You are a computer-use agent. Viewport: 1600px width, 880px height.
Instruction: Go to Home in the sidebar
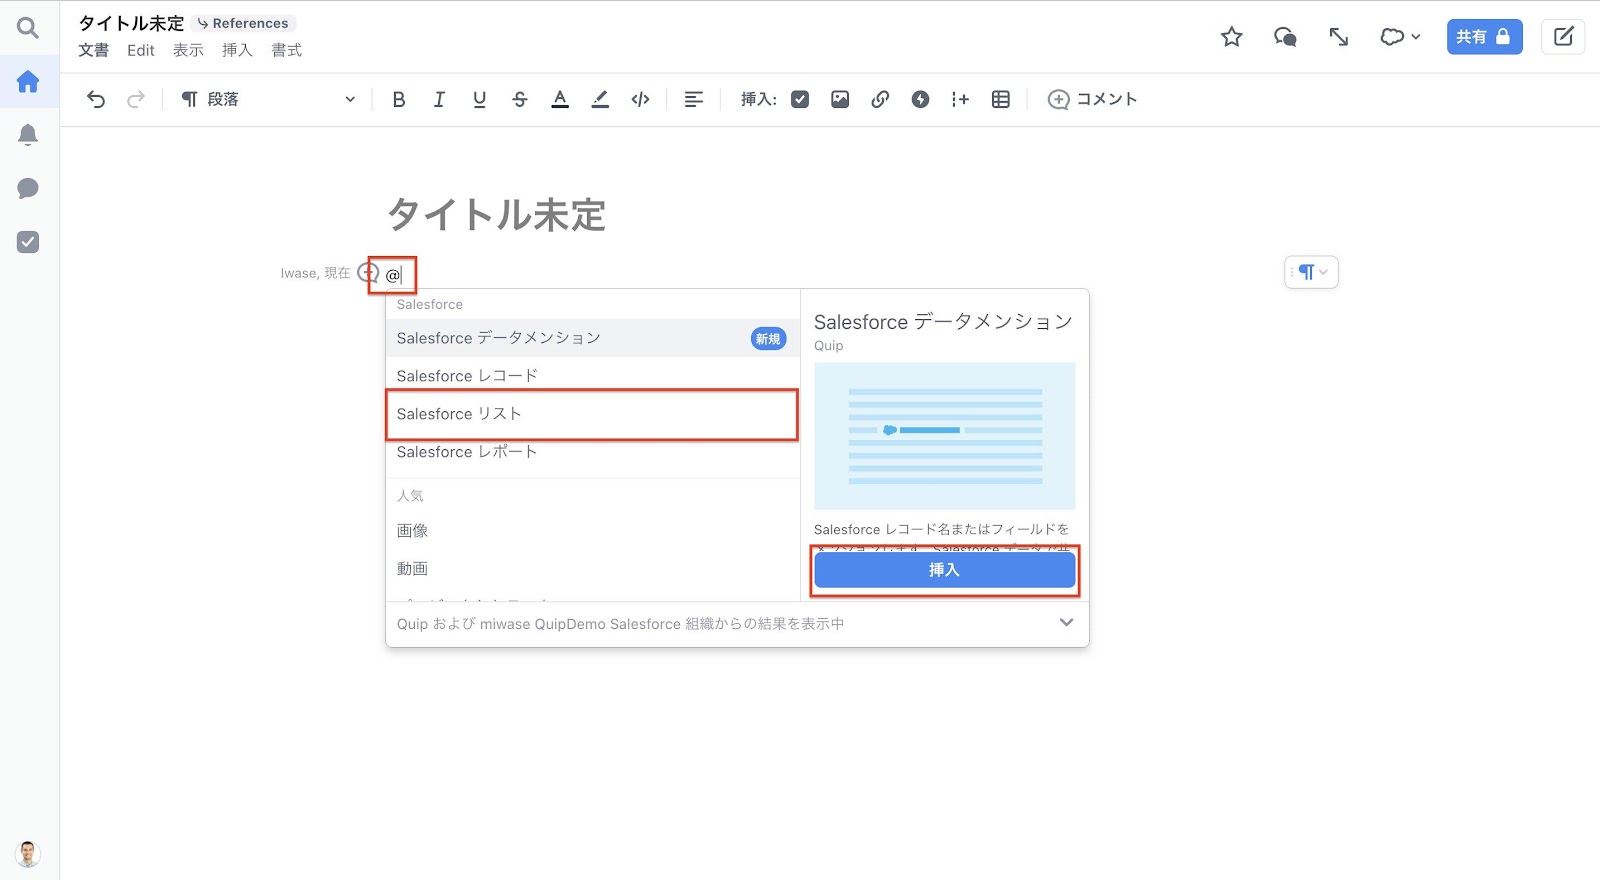(28, 81)
